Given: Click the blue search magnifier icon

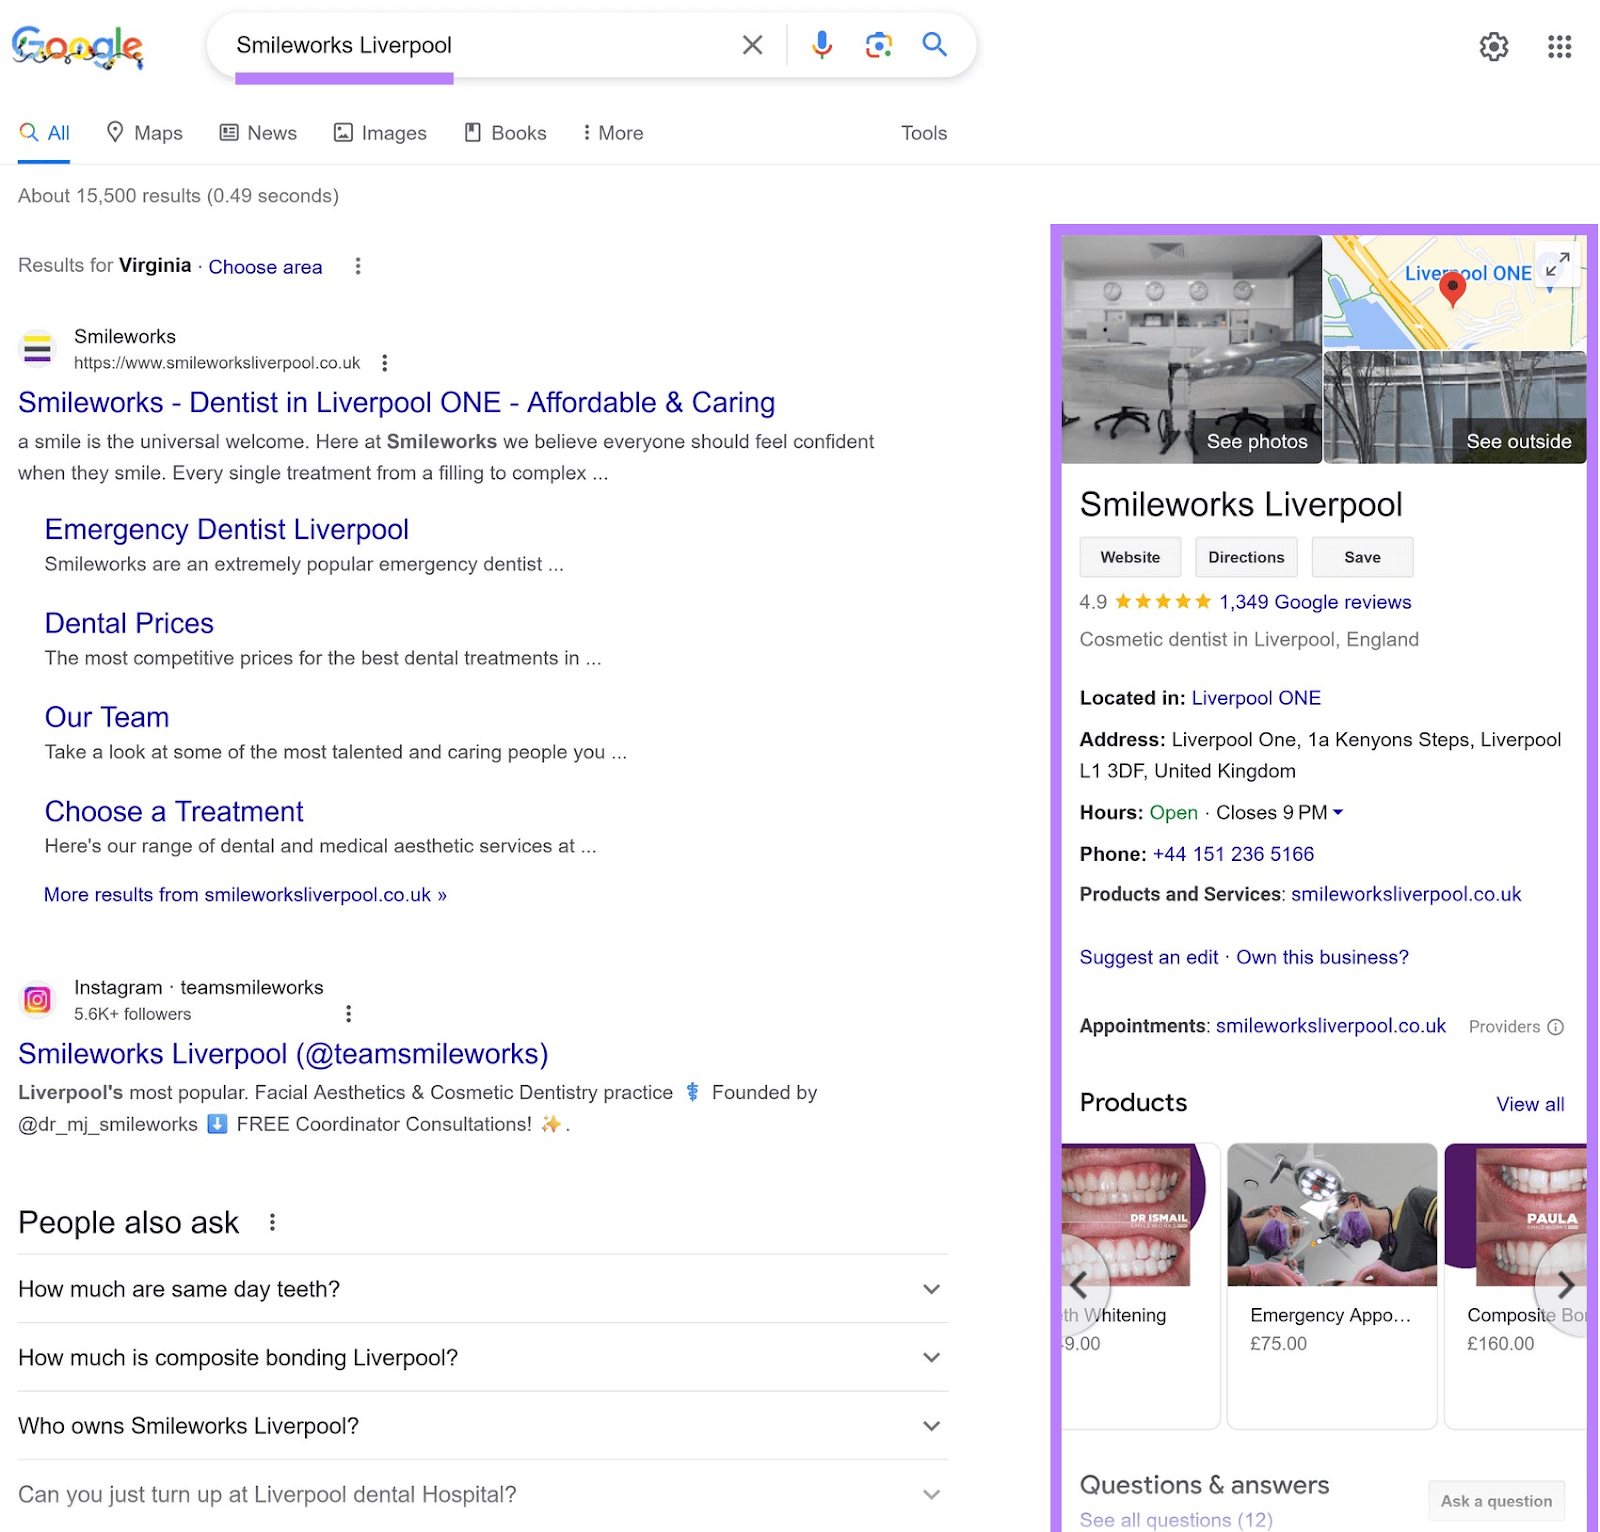Looking at the screenshot, I should pos(934,45).
